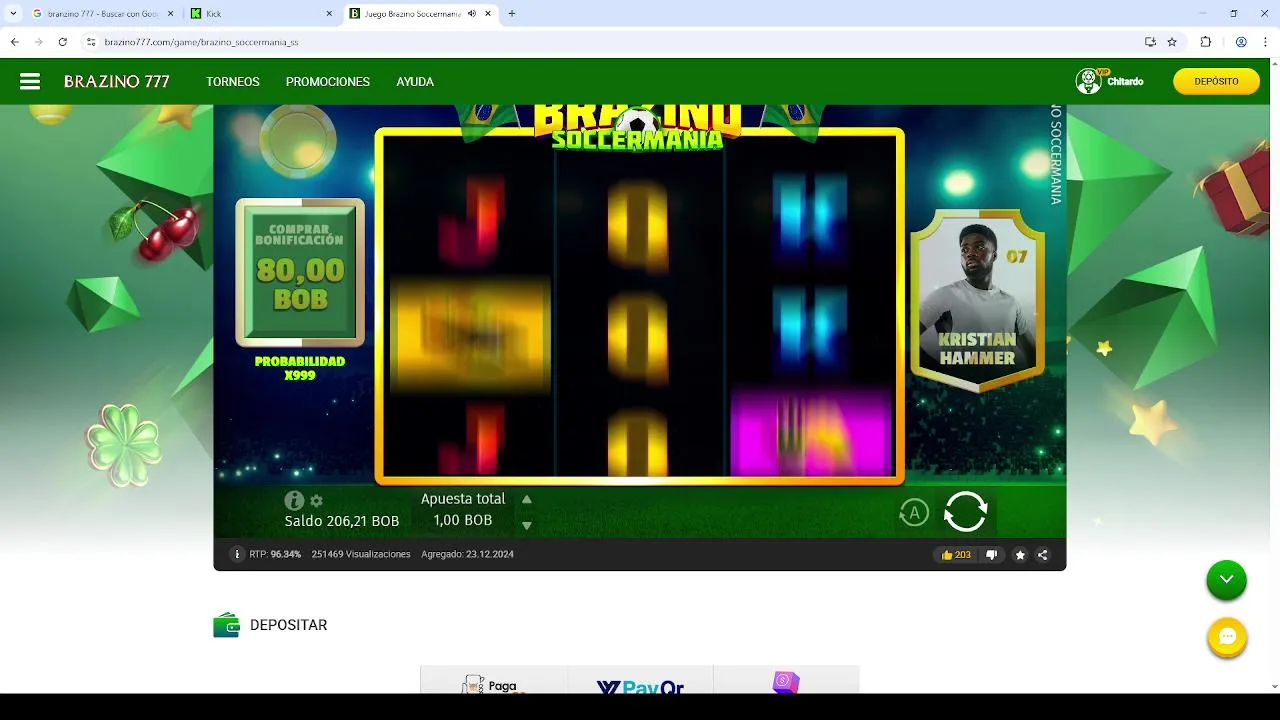Screen dimensions: 1280x720
Task: Click the 251469 Visualizaciones text
Action: pos(361,554)
